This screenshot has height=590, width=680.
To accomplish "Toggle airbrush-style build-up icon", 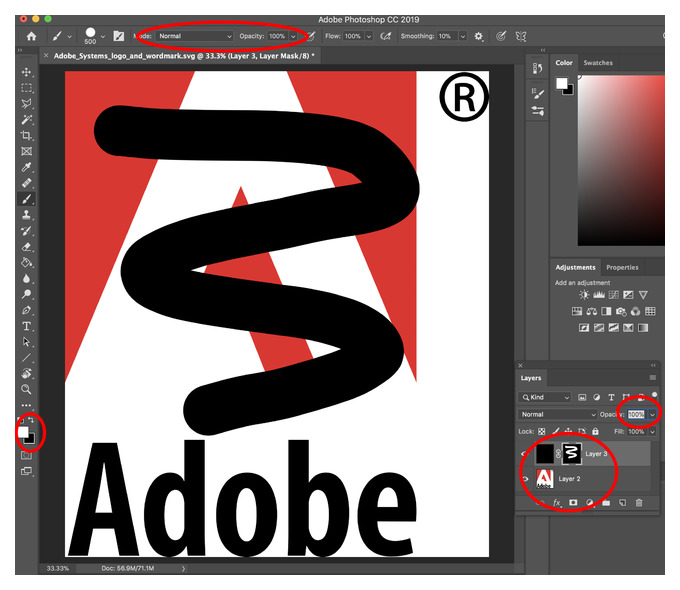I will [x=386, y=36].
